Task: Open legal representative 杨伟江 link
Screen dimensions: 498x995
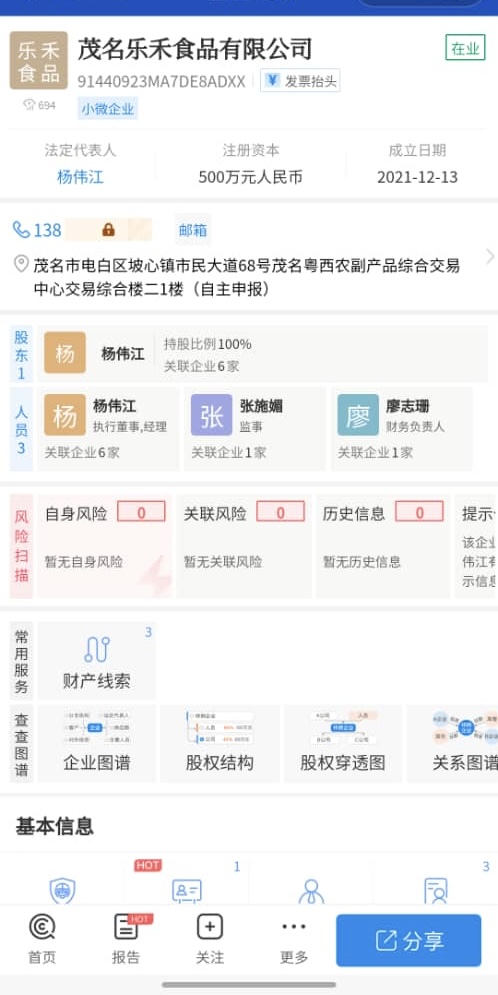Action: (x=80, y=177)
